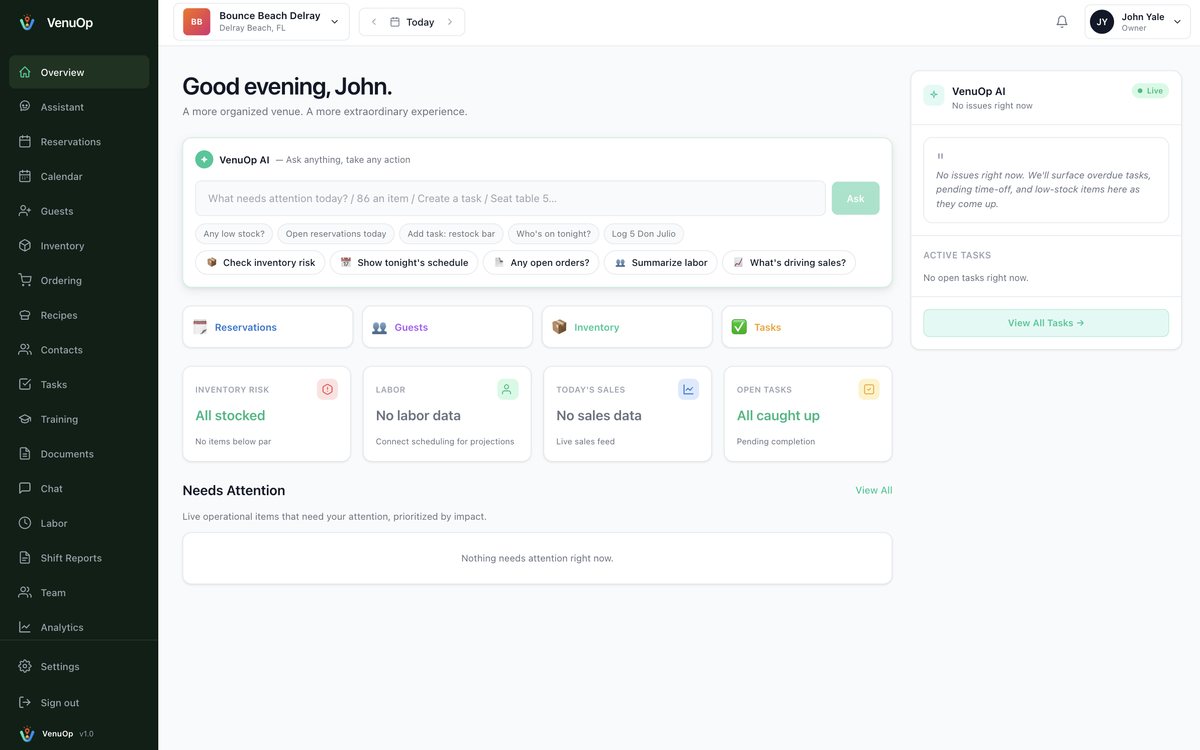The height and width of the screenshot is (750, 1200).
Task: Open the John Yale account dropdown
Action: click(1137, 22)
